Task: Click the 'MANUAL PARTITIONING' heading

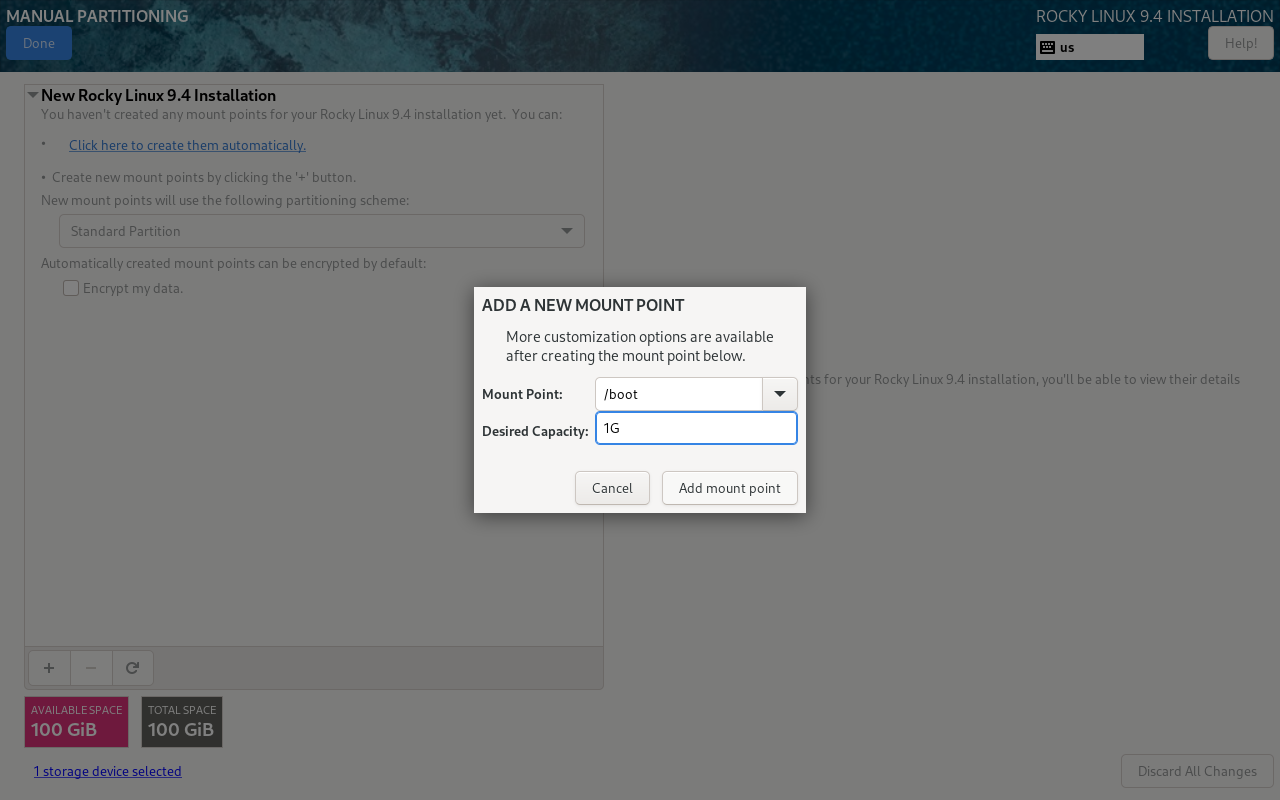Action: point(97,16)
